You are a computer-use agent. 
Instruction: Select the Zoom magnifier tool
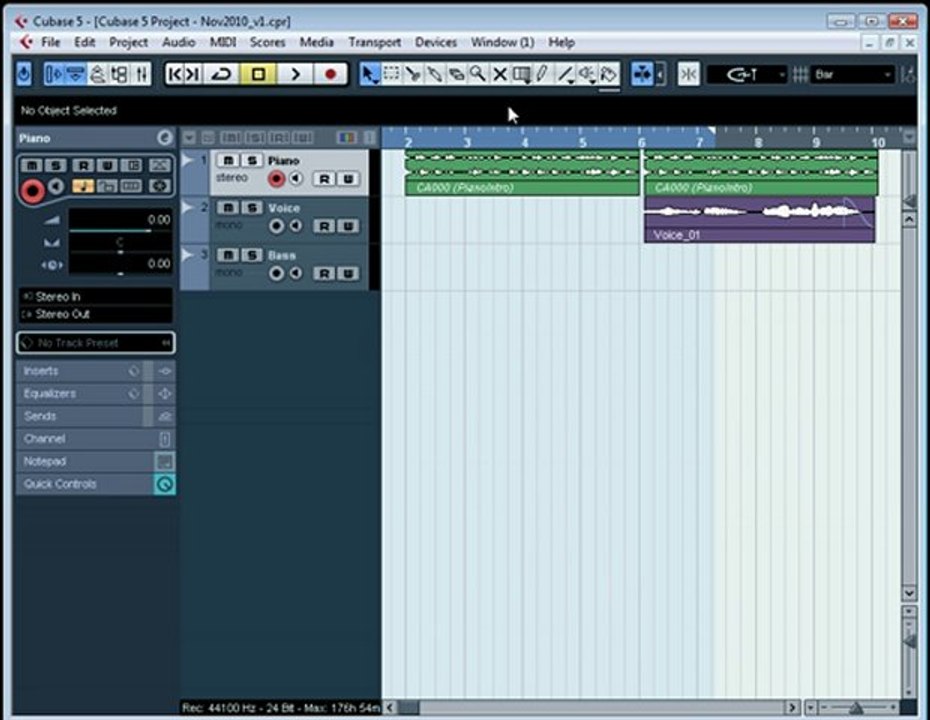pyautogui.click(x=477, y=74)
